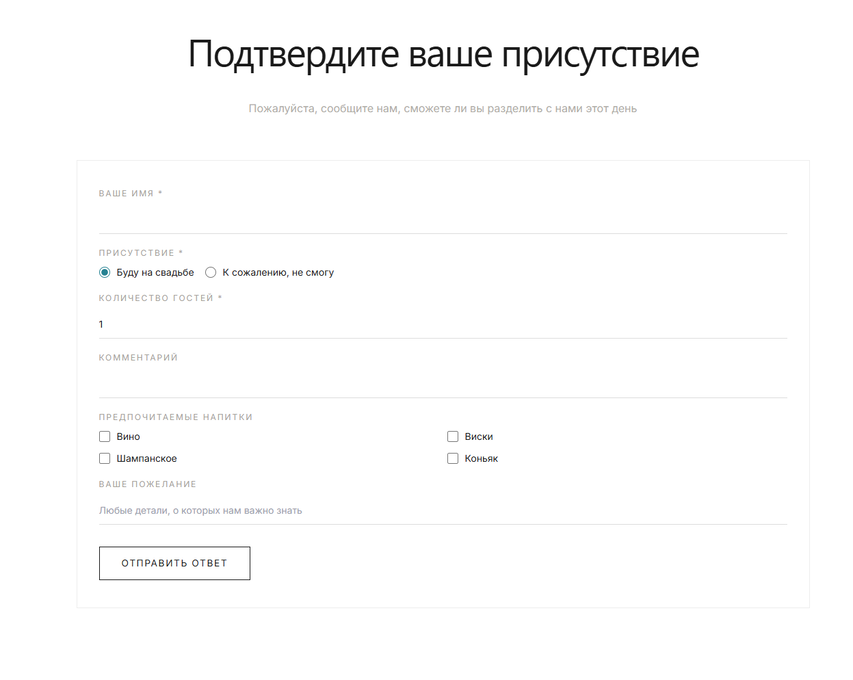This screenshot has height=680, width=853.
Task: Click the wish field with placeholder "Любые детали"
Action: coord(442,510)
